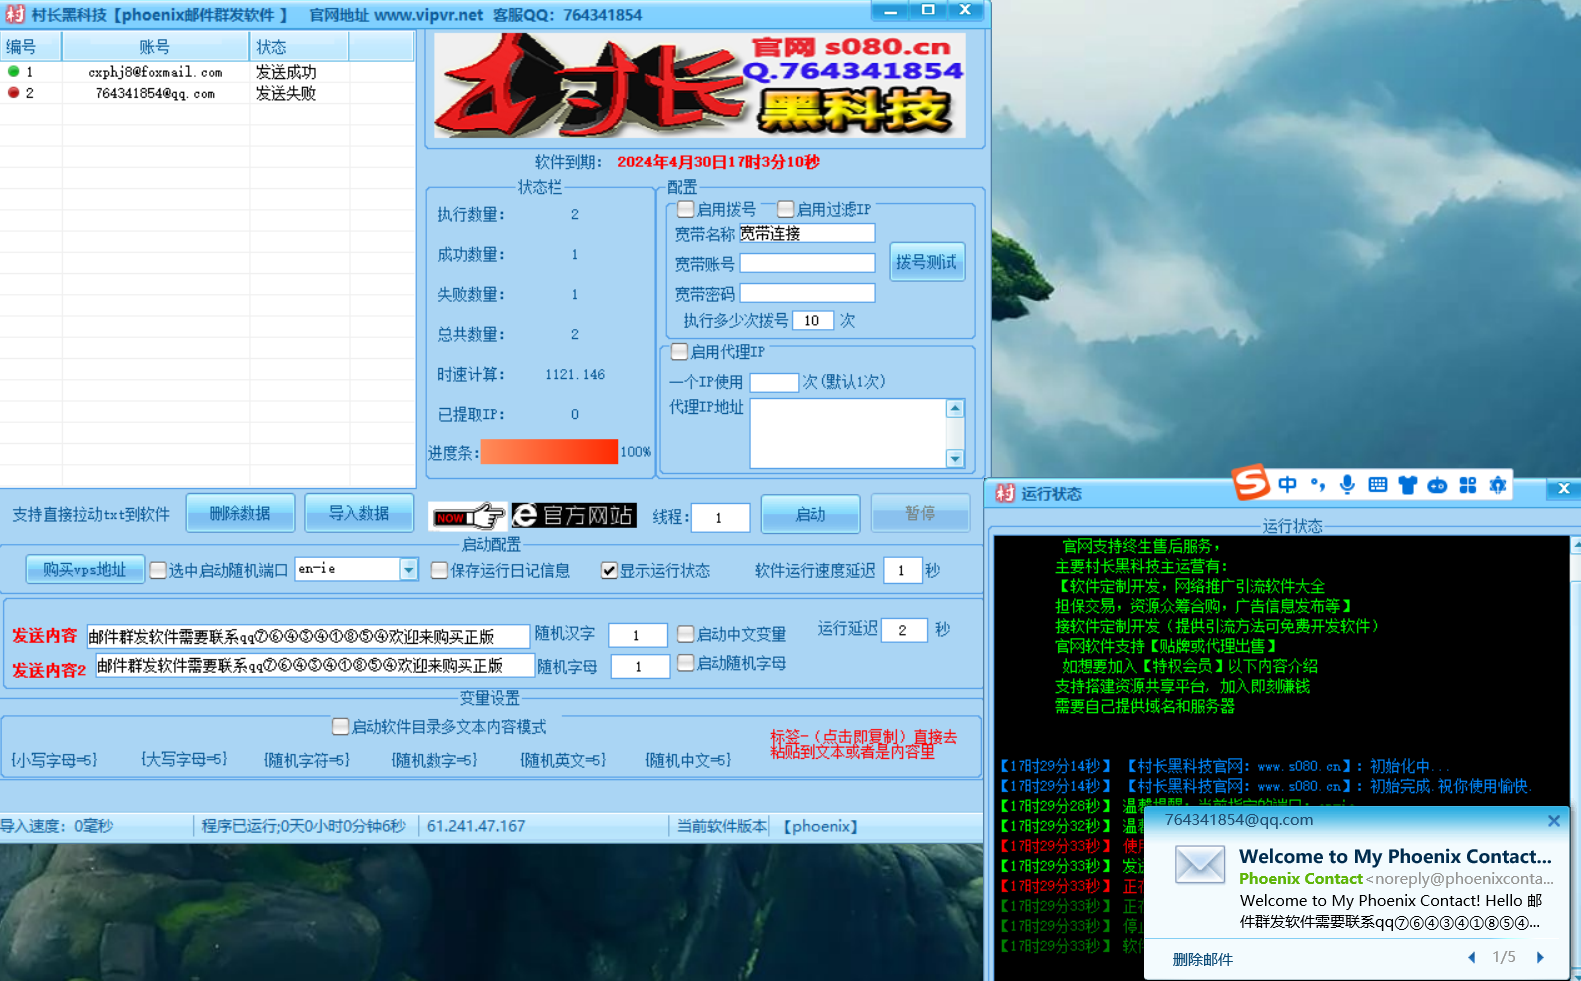Click 编号 column header

tap(31, 47)
